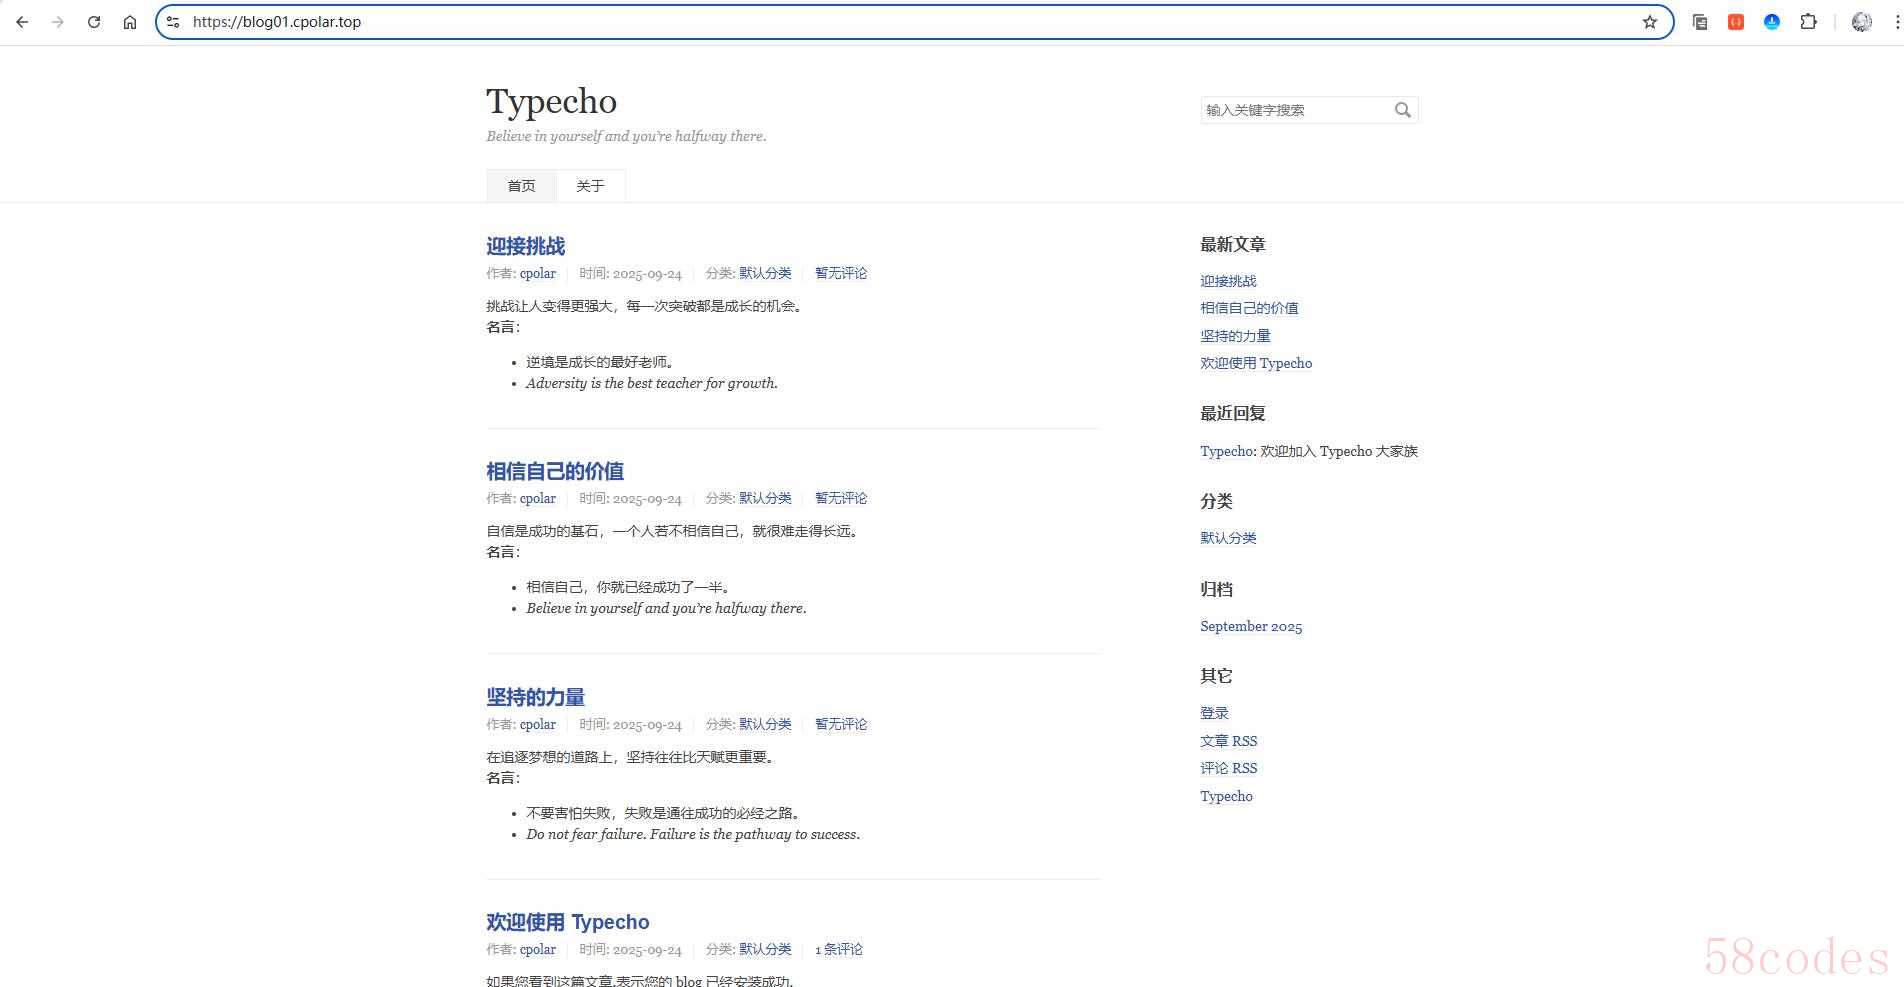This screenshot has width=1904, height=987.
Task: Open the browser profile avatar
Action: pos(1861,22)
